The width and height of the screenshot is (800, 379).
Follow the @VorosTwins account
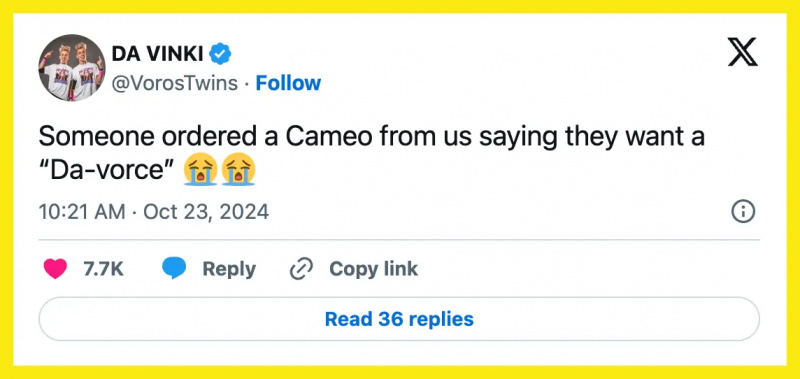[x=288, y=83]
